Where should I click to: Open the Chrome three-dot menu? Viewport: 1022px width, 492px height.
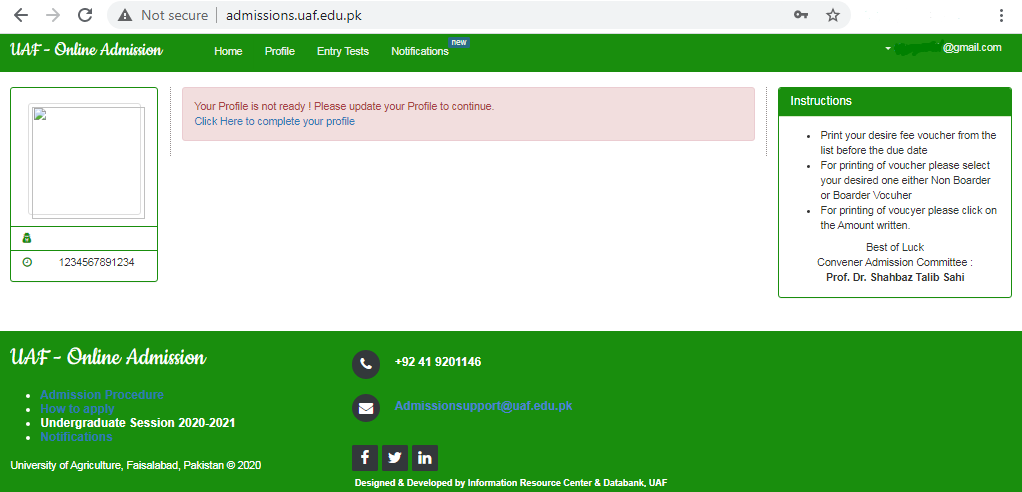tap(1001, 16)
